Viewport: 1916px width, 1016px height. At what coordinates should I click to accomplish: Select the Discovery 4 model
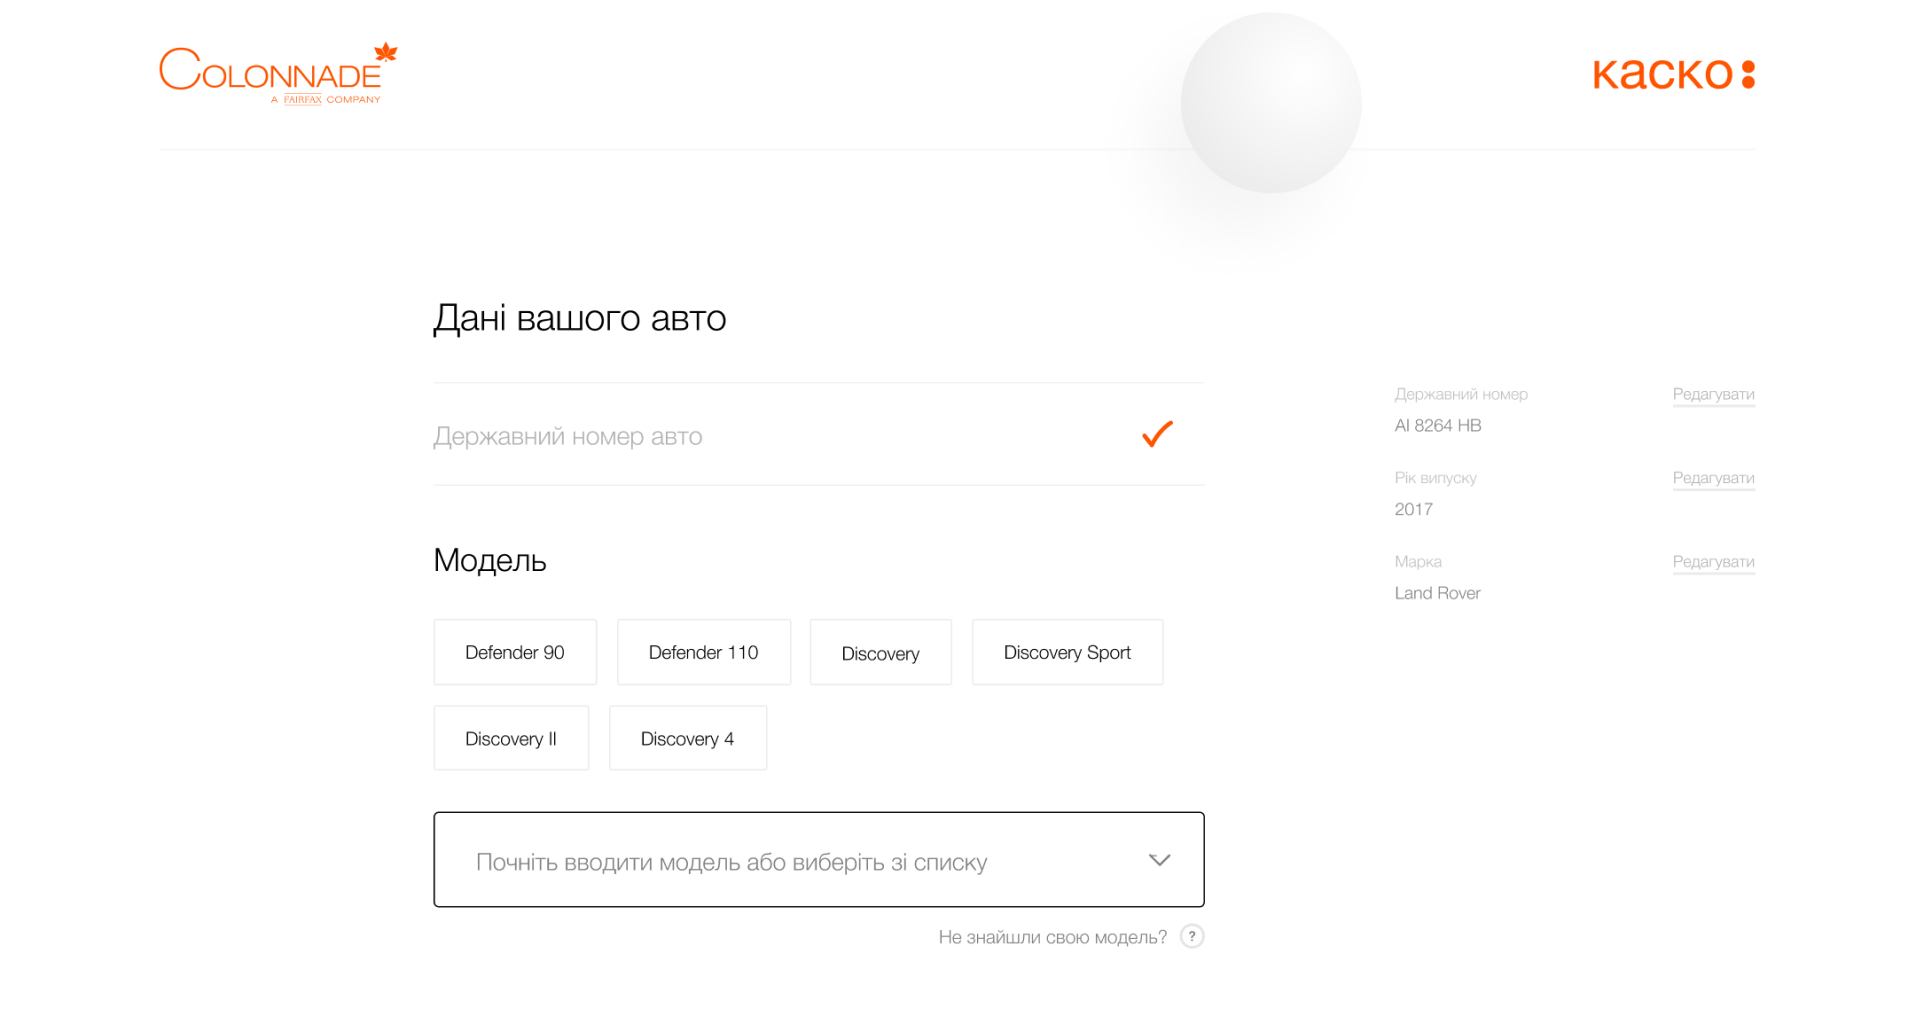(x=687, y=738)
